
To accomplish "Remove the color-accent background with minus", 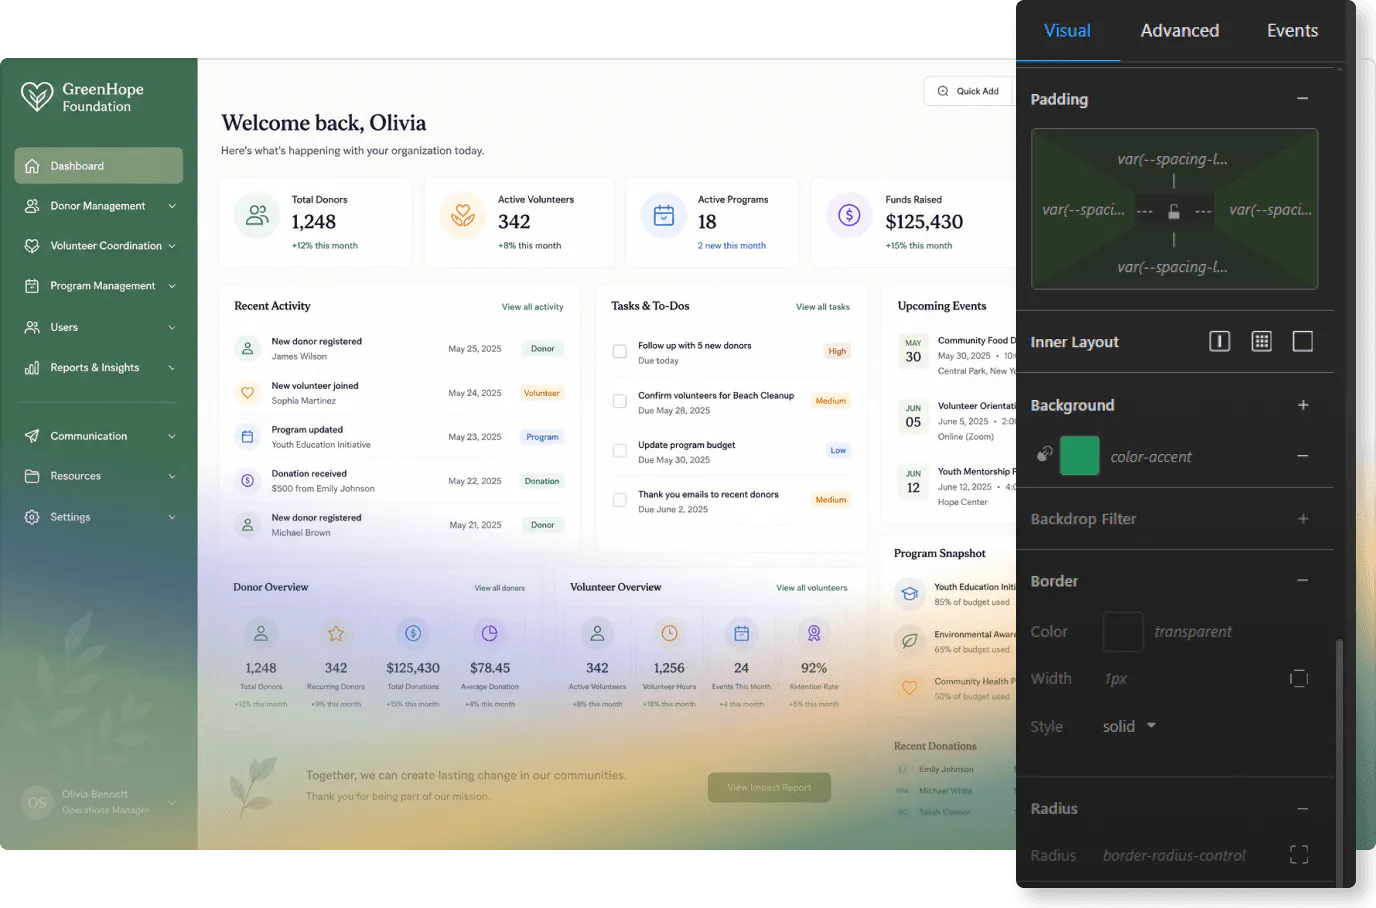I will pyautogui.click(x=1303, y=456).
